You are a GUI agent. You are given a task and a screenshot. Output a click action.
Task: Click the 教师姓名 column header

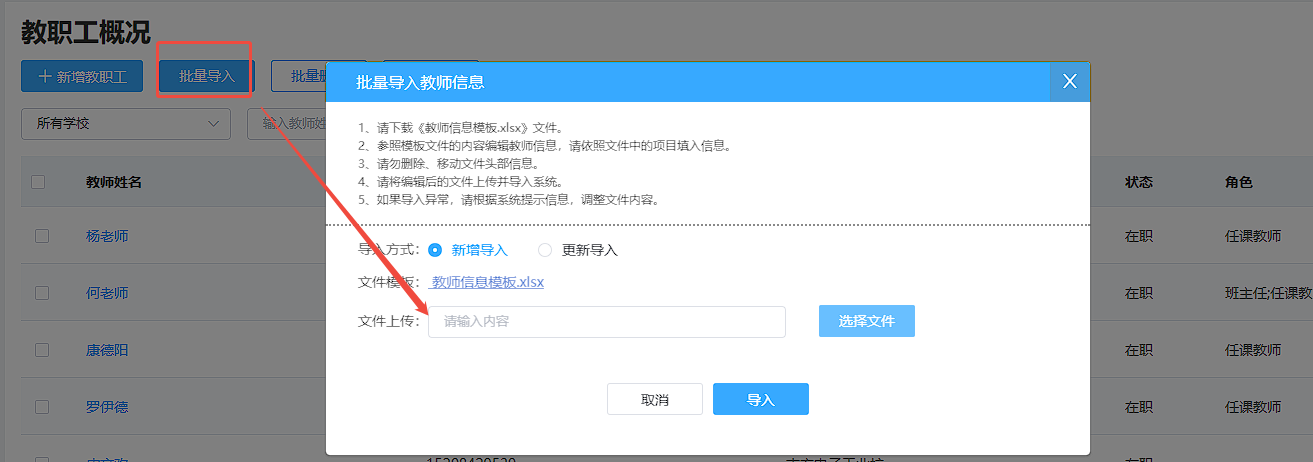coord(114,182)
